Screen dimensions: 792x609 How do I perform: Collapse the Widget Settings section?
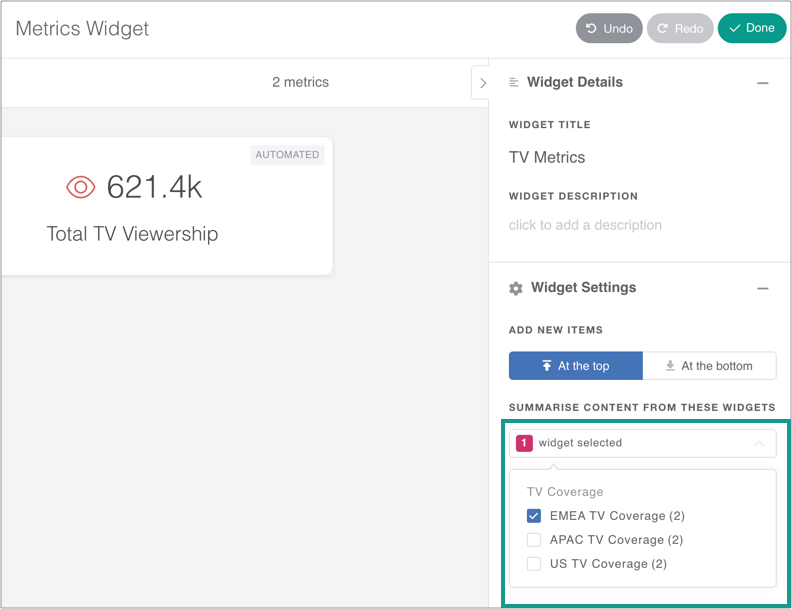pyautogui.click(x=763, y=288)
